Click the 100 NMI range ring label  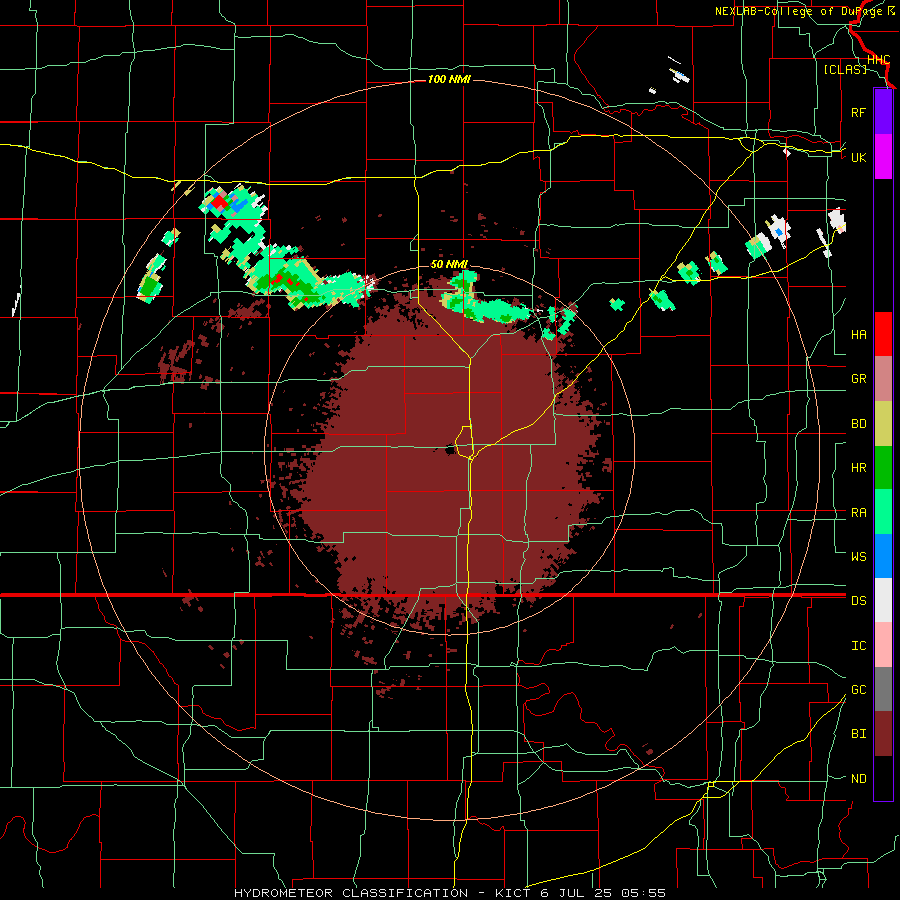pyautogui.click(x=449, y=79)
